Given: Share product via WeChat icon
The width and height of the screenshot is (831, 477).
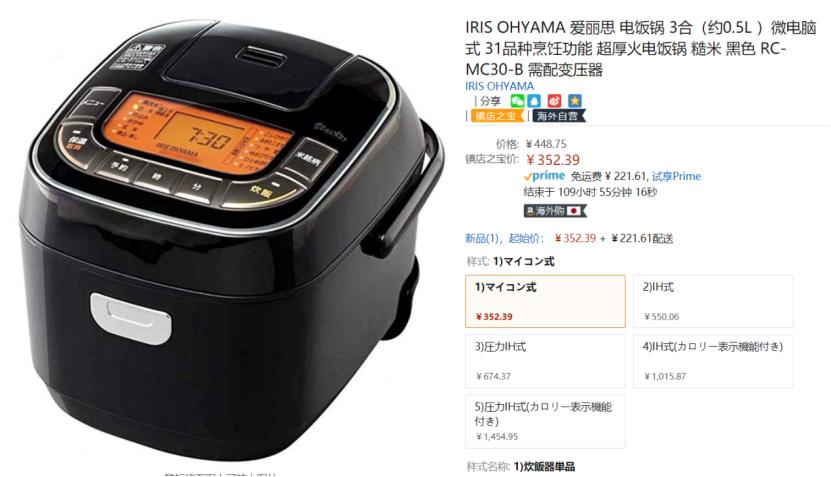Looking at the screenshot, I should 517,101.
